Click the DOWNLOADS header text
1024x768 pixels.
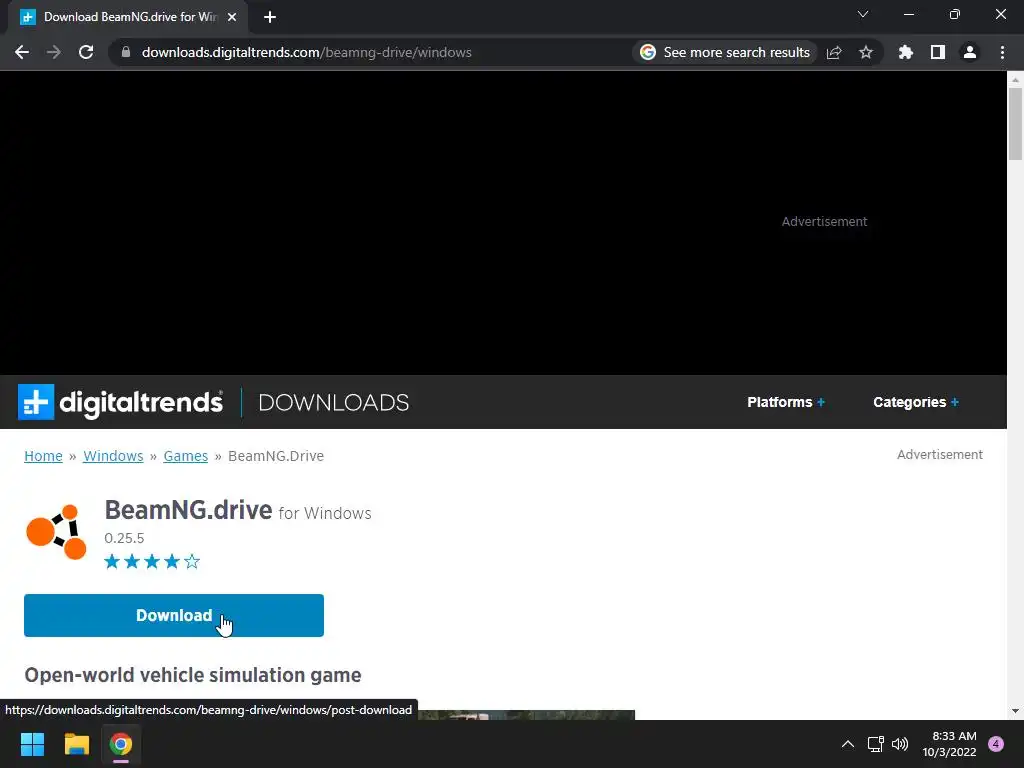click(334, 402)
